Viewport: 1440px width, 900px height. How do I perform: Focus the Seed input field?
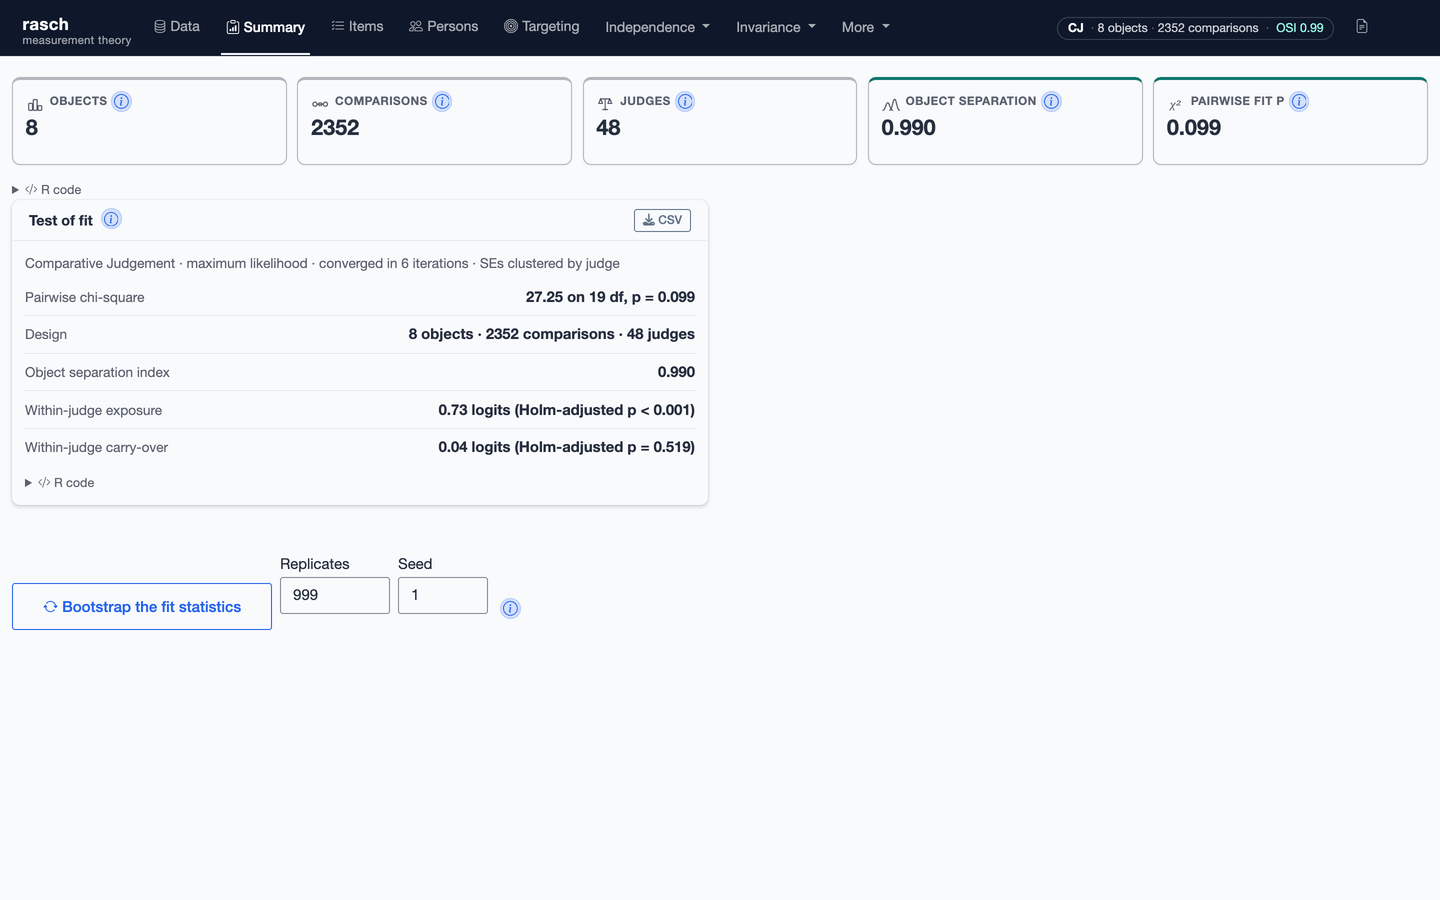pyautogui.click(x=443, y=595)
